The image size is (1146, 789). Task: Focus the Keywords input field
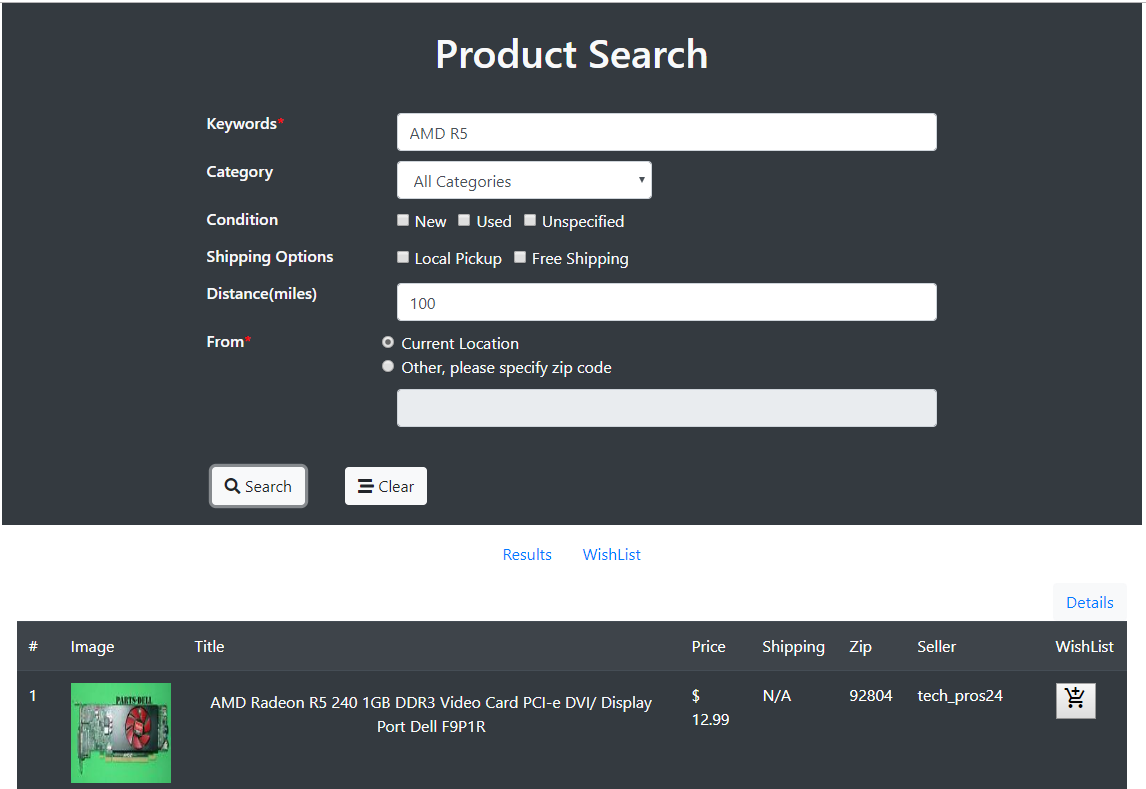pos(667,132)
